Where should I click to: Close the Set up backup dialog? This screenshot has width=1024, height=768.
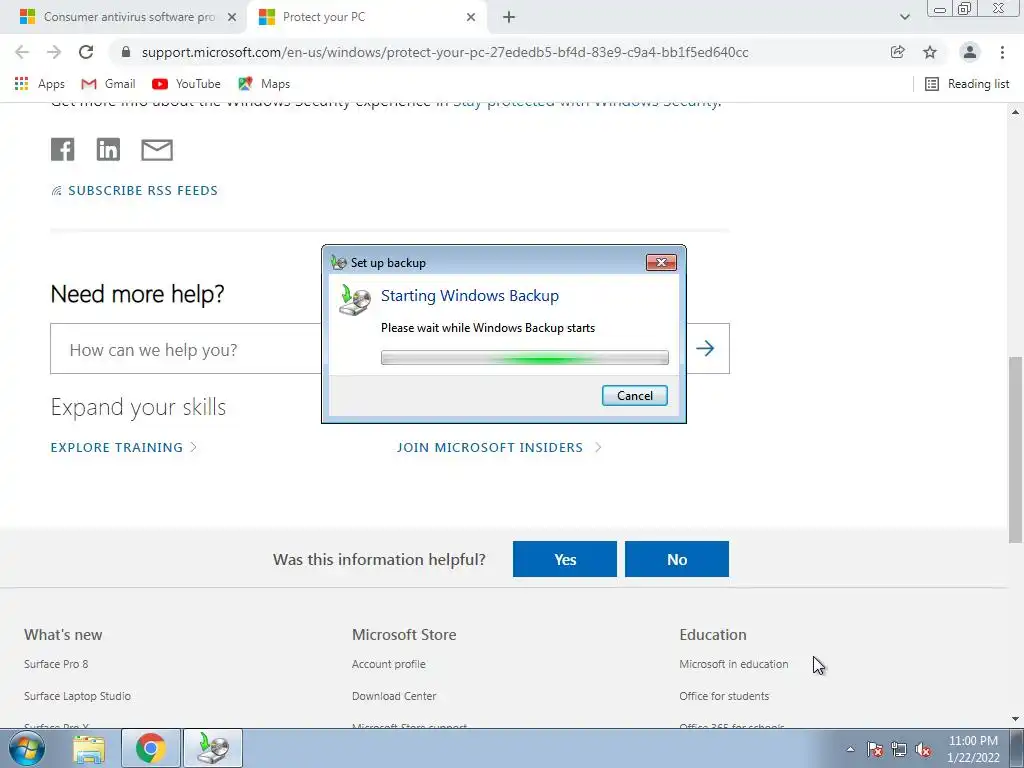[661, 263]
